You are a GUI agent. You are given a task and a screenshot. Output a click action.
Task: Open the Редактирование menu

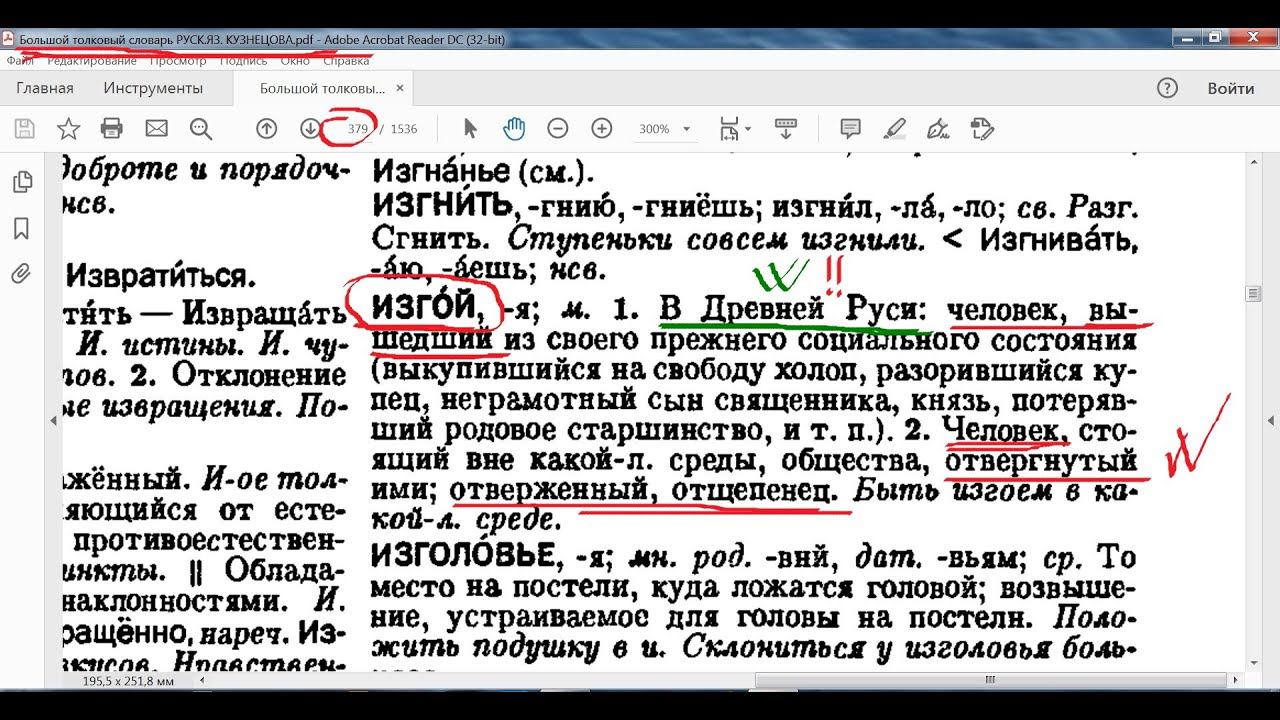click(92, 61)
